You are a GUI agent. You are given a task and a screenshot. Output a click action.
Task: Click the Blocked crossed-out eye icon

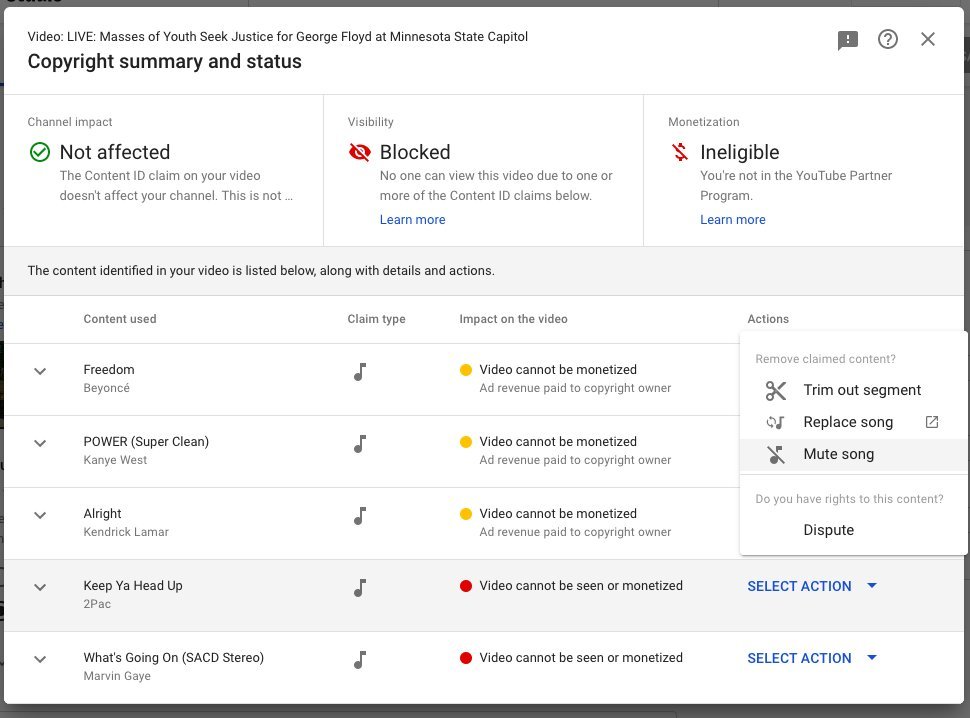pos(359,152)
